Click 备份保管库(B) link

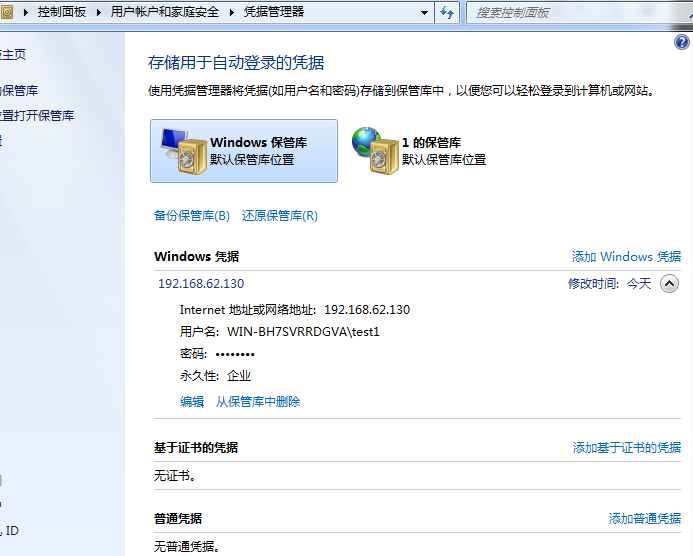[x=192, y=216]
